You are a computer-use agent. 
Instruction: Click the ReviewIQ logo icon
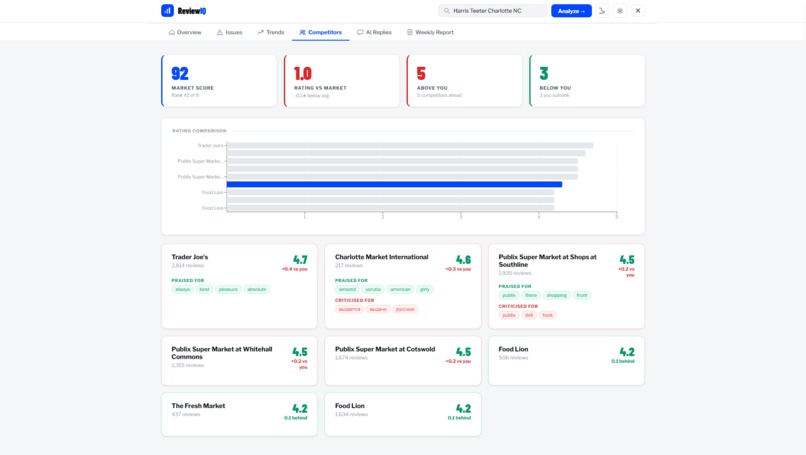[167, 11]
